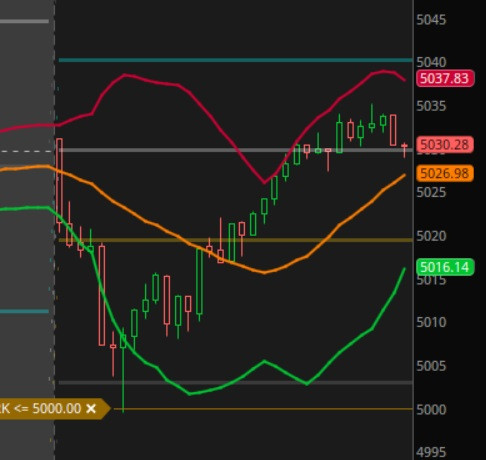Select the tall first red candle
The width and height of the screenshot is (486, 460).
click(60, 180)
